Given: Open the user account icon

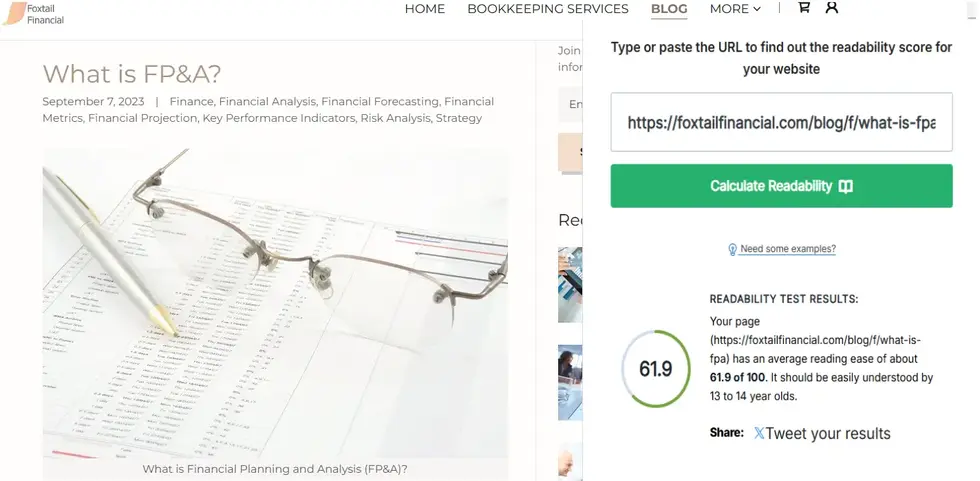Looking at the screenshot, I should point(831,7).
